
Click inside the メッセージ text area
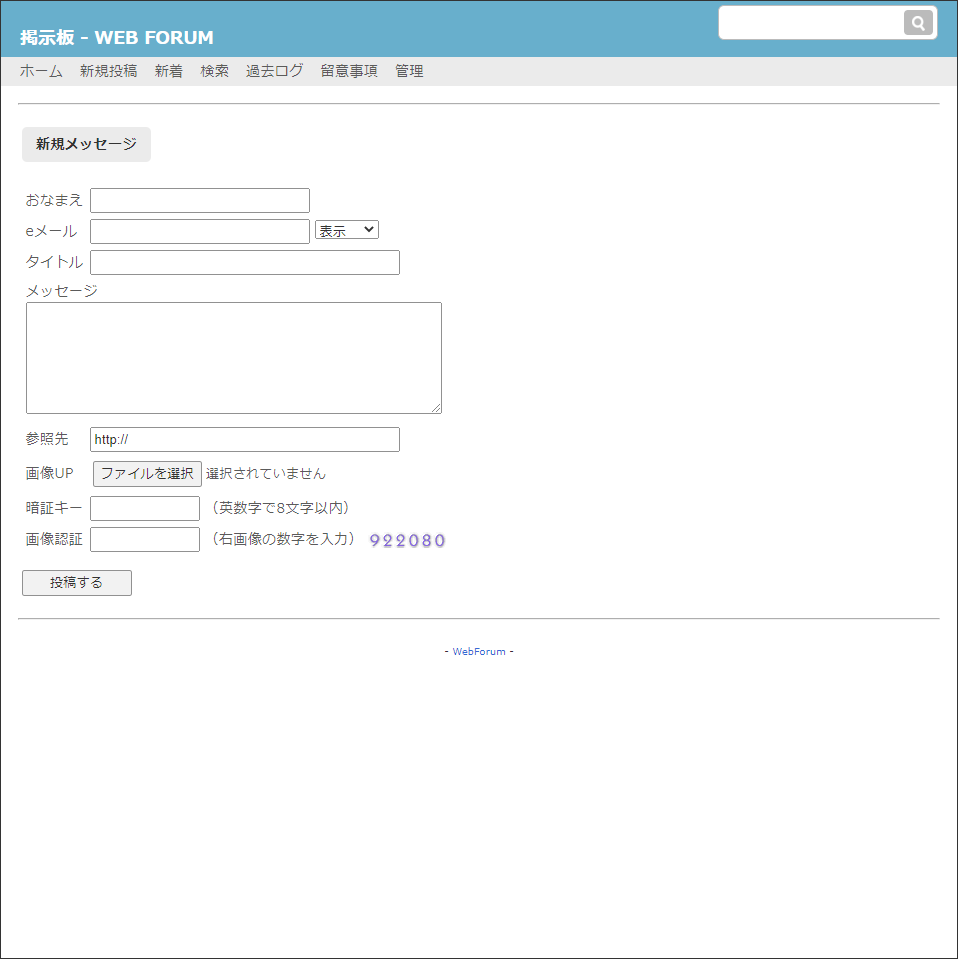coord(233,357)
